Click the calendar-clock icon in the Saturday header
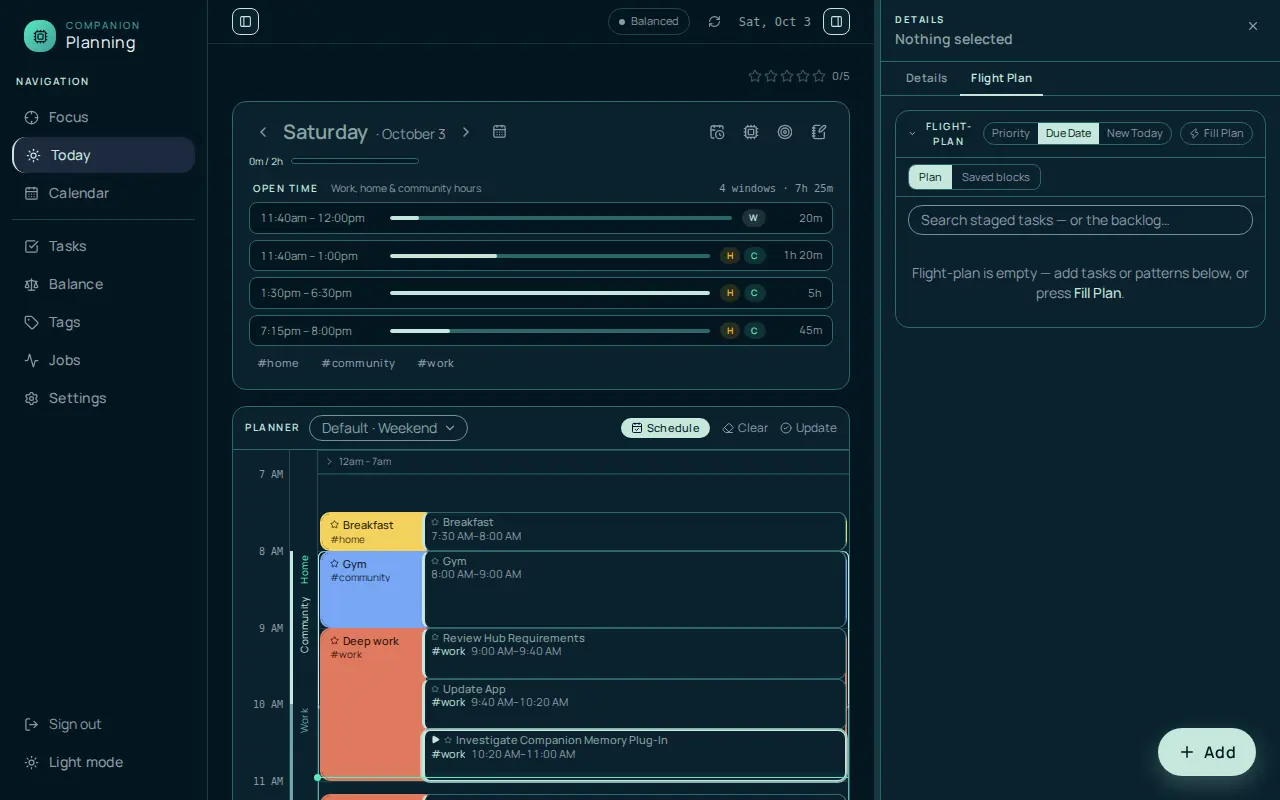1280x800 pixels. click(x=717, y=132)
